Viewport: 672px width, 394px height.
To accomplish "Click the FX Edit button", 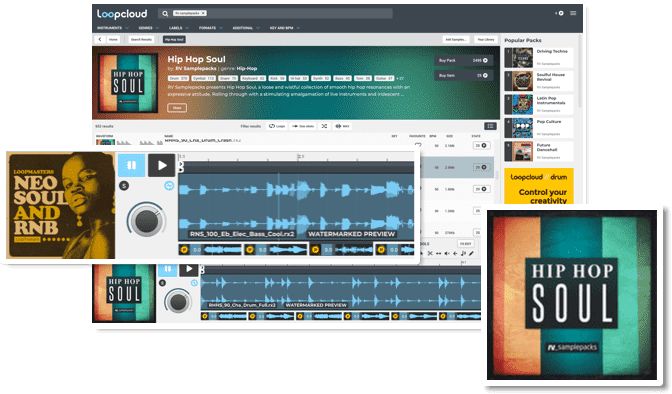I will pyautogui.click(x=465, y=244).
